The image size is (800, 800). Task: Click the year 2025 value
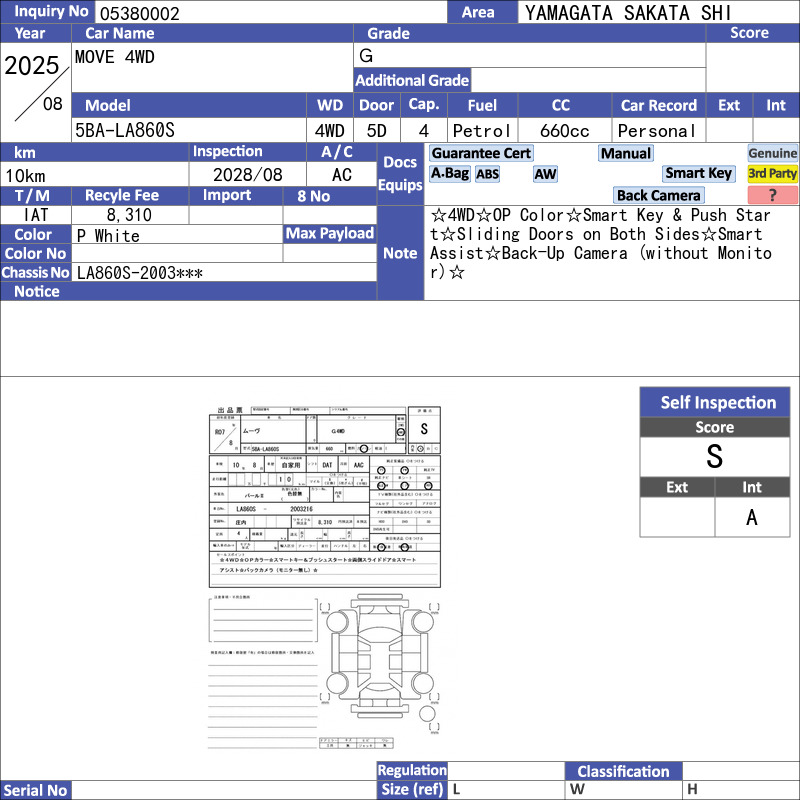(x=32, y=66)
